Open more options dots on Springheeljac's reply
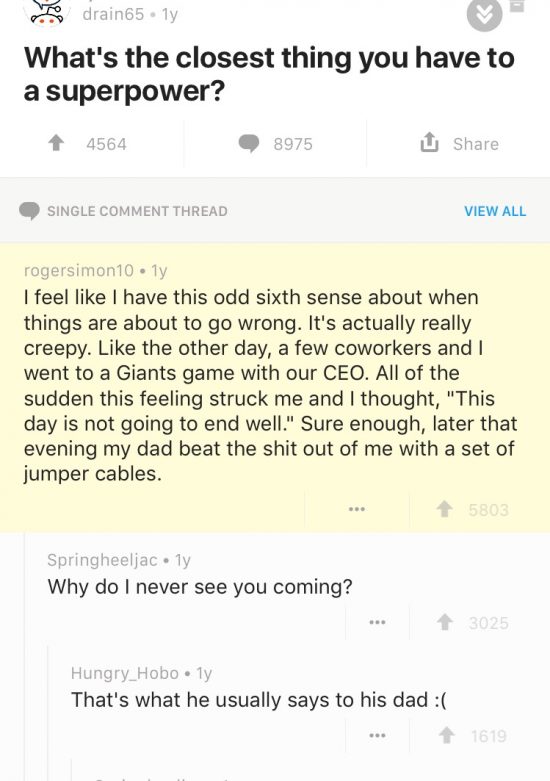Screen dimensions: 550x781 377,622
